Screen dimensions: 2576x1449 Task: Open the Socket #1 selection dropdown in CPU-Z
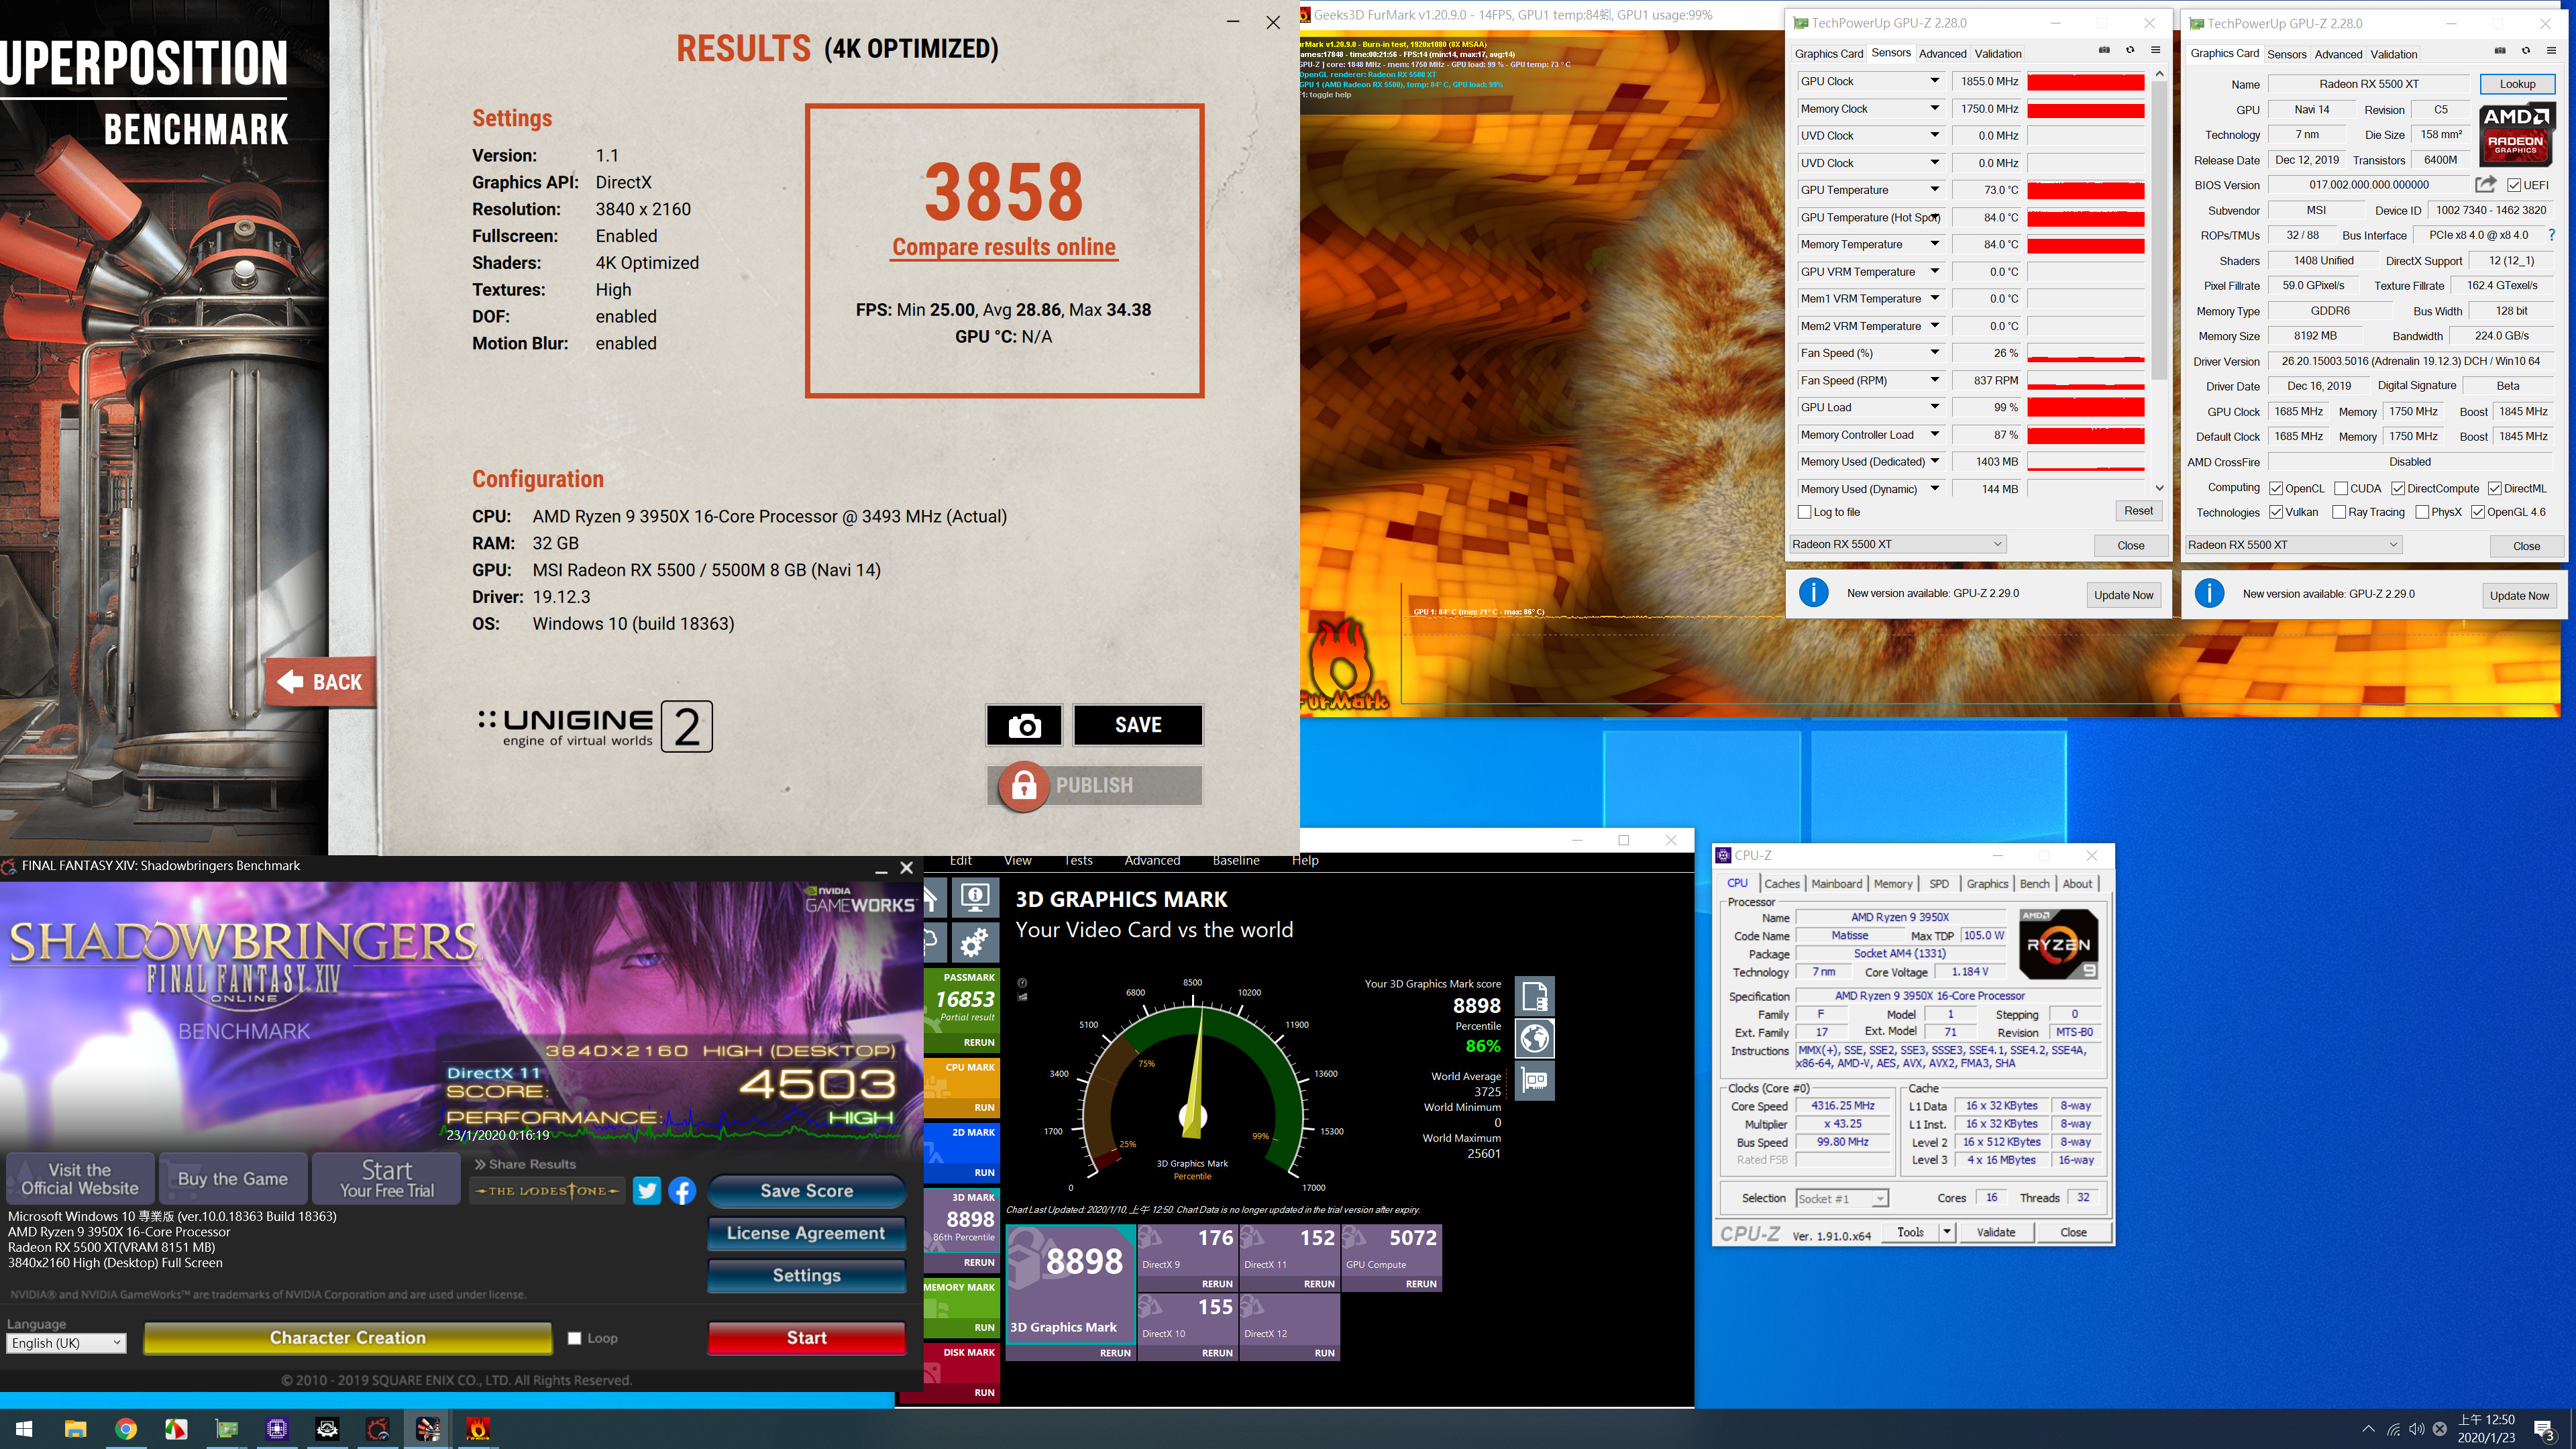[1841, 1198]
